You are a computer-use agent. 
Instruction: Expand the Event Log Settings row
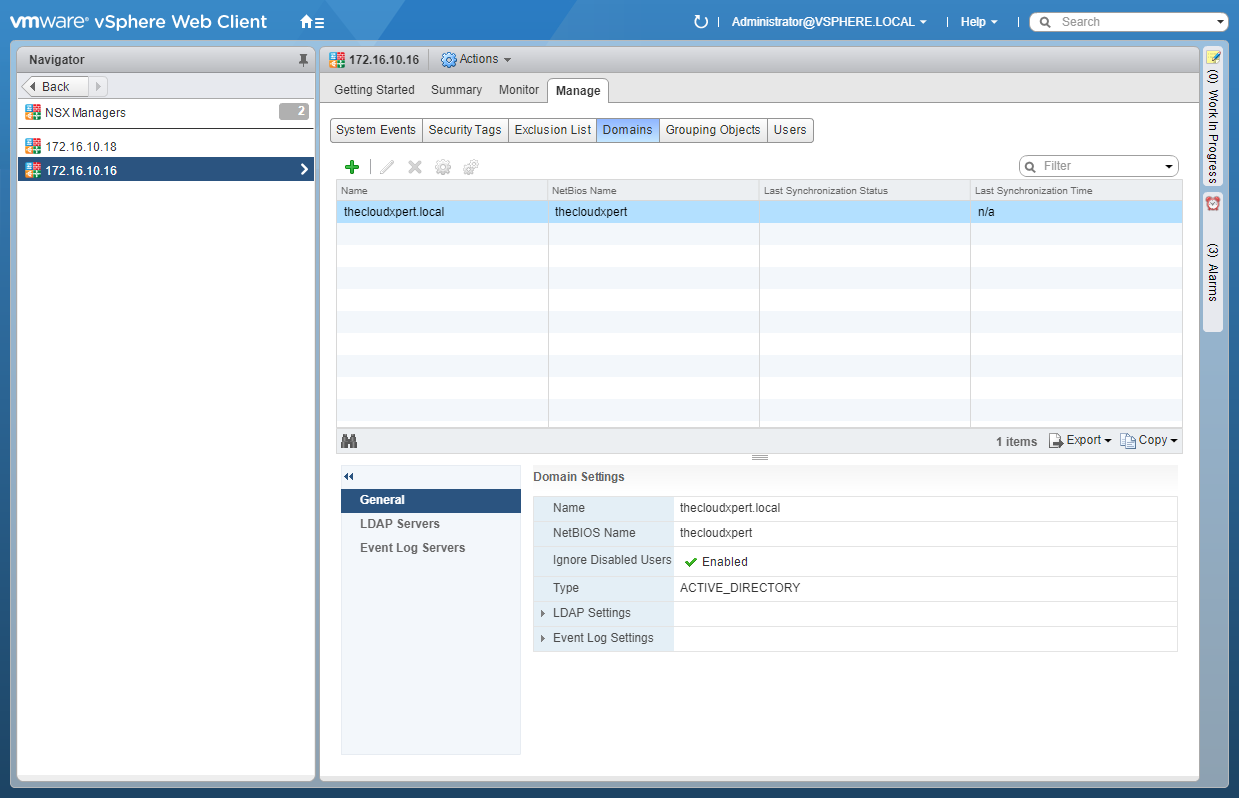[543, 638]
